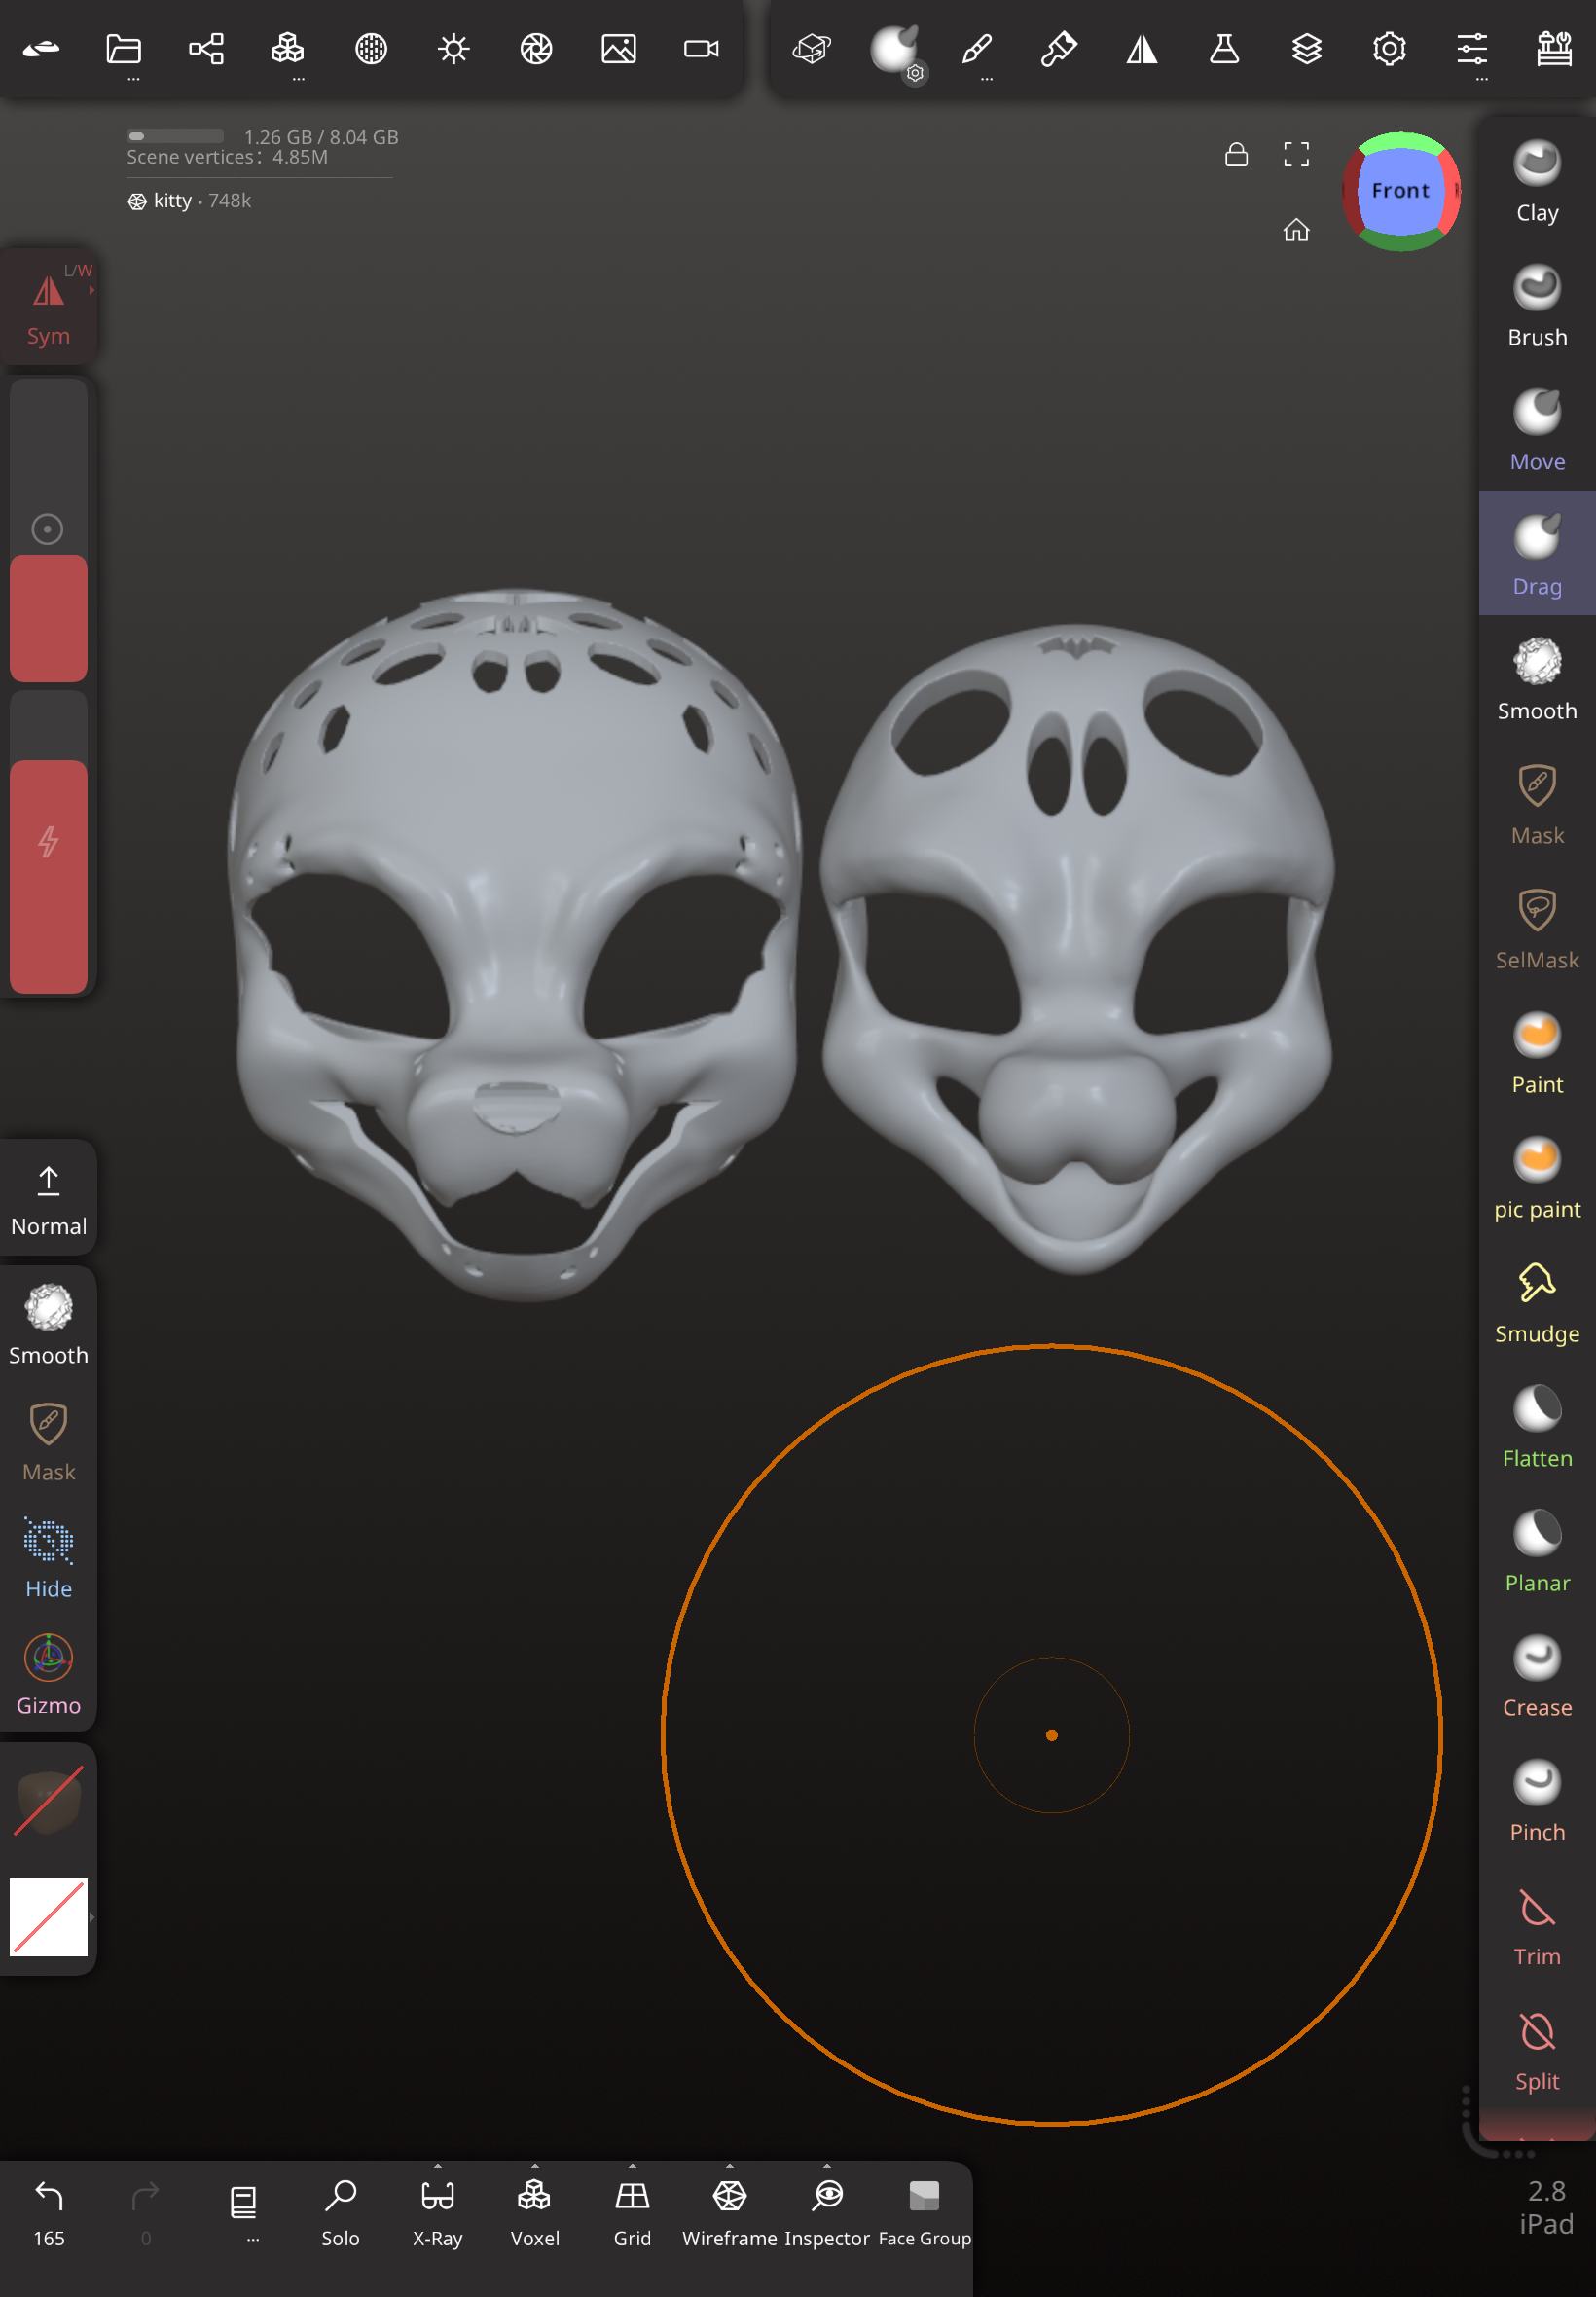Select the Pinch brush
Viewport: 1596px width, 2297px height.
1536,1800
